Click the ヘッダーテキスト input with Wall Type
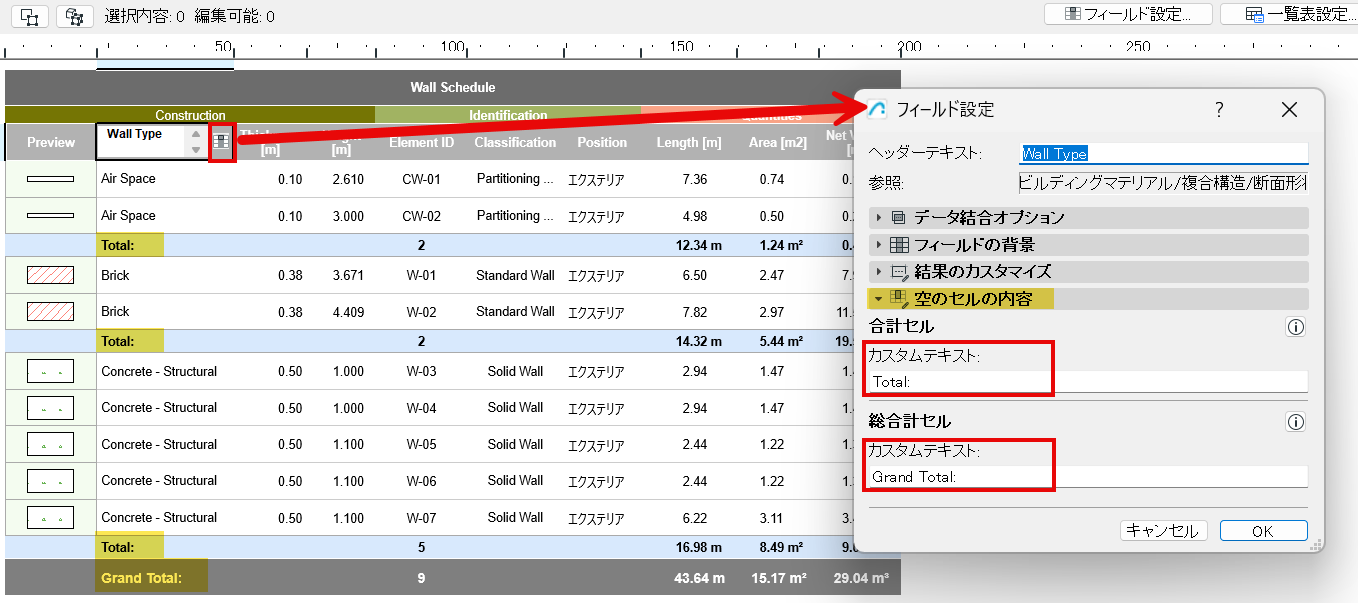1358x603 pixels. pyautogui.click(x=1163, y=154)
